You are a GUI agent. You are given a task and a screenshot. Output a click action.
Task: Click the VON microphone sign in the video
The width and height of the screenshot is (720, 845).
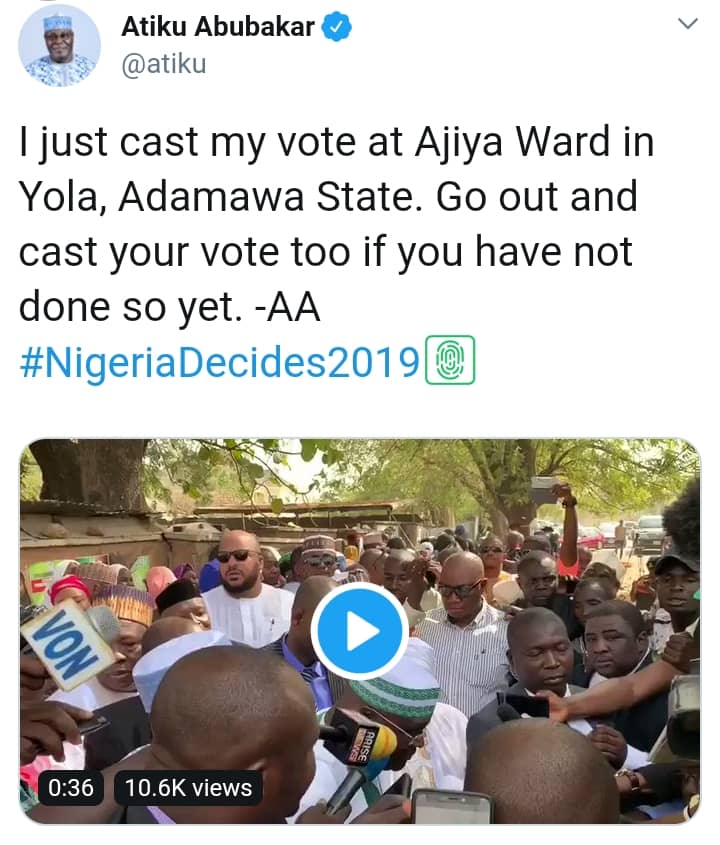[x=67, y=640]
